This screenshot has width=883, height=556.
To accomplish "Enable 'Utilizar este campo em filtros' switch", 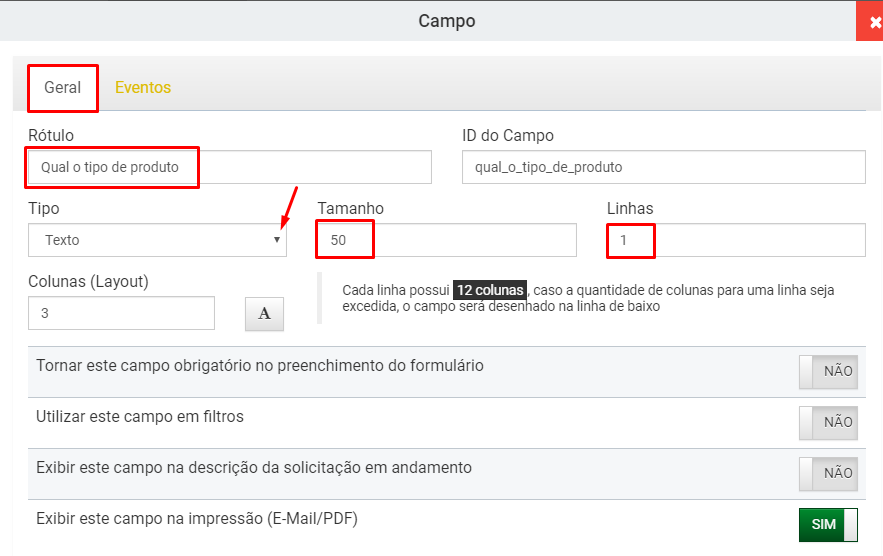I will (x=828, y=422).
